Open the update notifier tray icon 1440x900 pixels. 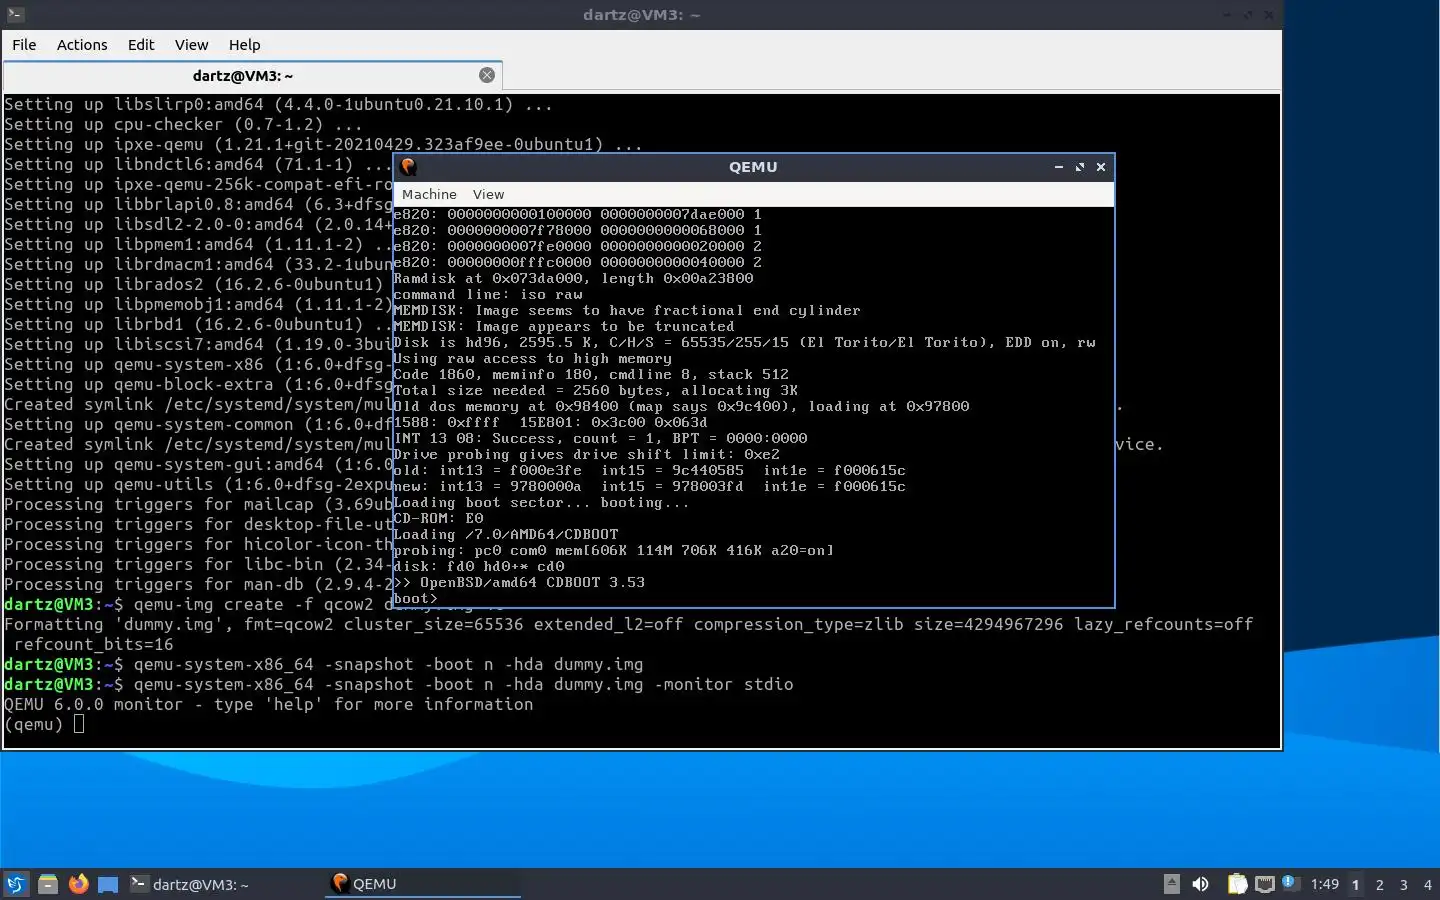pyautogui.click(x=1290, y=883)
